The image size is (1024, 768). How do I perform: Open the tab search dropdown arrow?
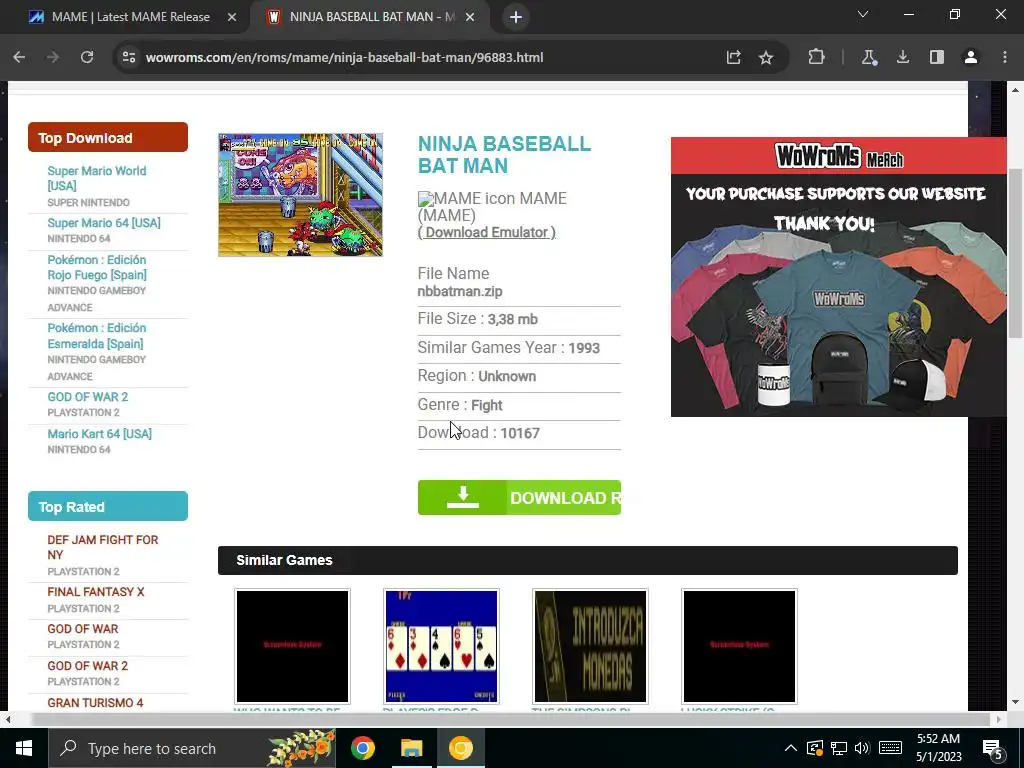point(863,14)
